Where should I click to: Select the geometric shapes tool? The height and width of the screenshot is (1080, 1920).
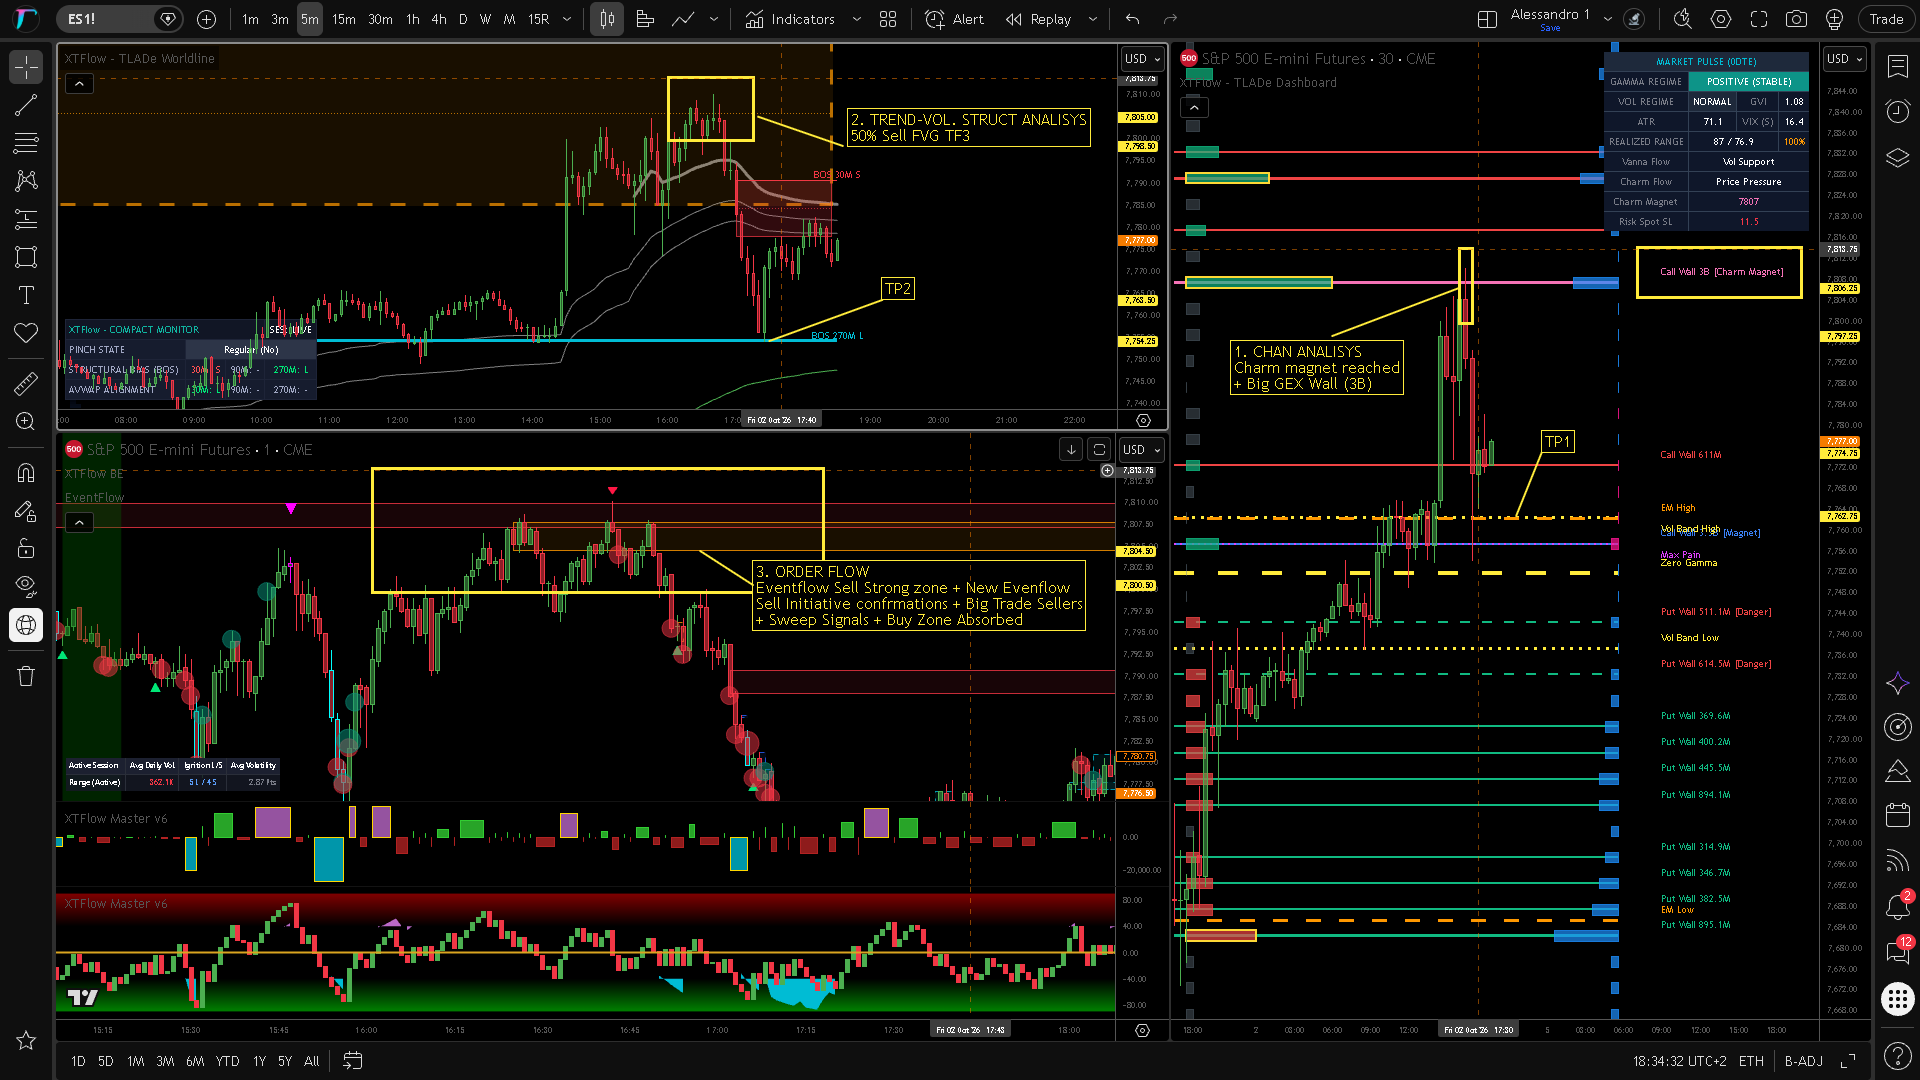pyautogui.click(x=26, y=257)
